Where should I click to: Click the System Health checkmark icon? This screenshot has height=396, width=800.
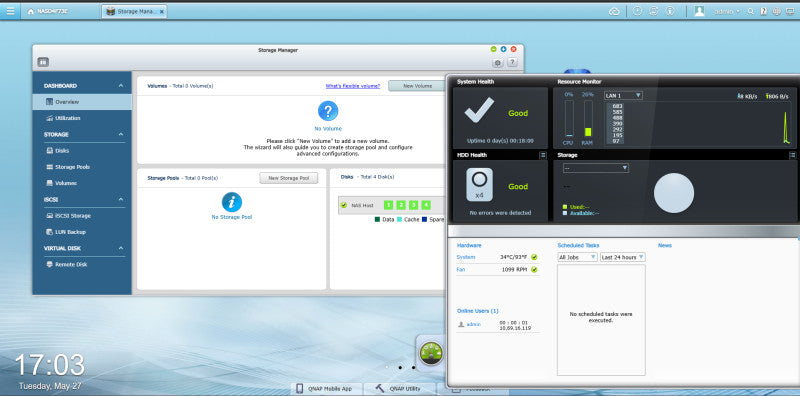(479, 110)
